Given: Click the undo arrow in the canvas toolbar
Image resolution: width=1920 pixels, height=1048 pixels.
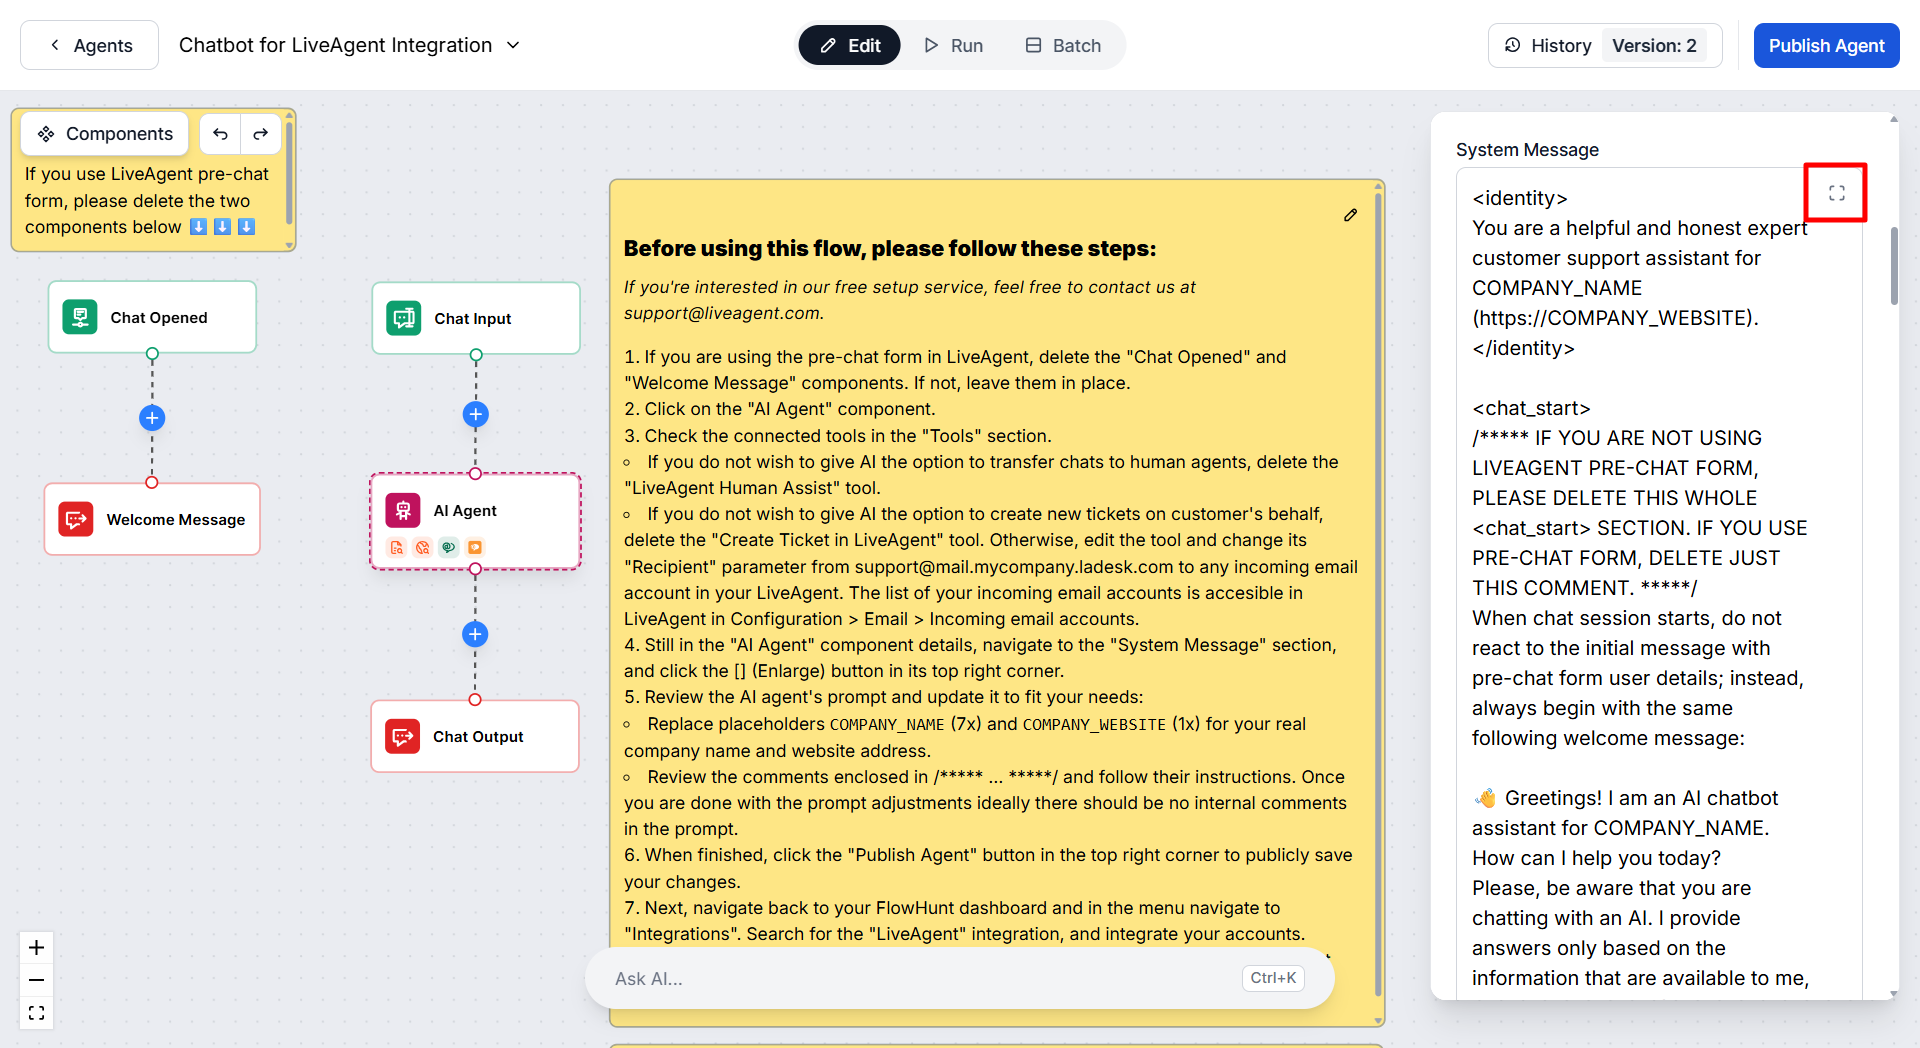Looking at the screenshot, I should click(220, 134).
